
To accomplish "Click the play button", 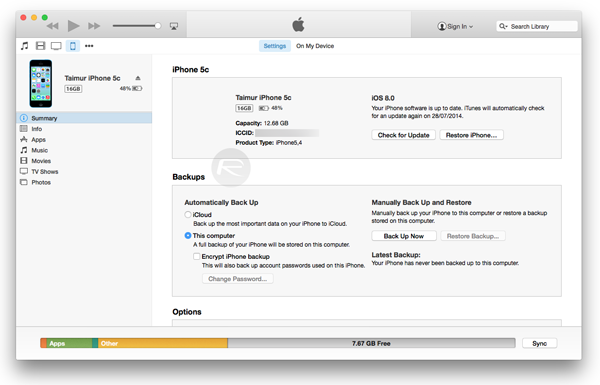I will 73,26.
